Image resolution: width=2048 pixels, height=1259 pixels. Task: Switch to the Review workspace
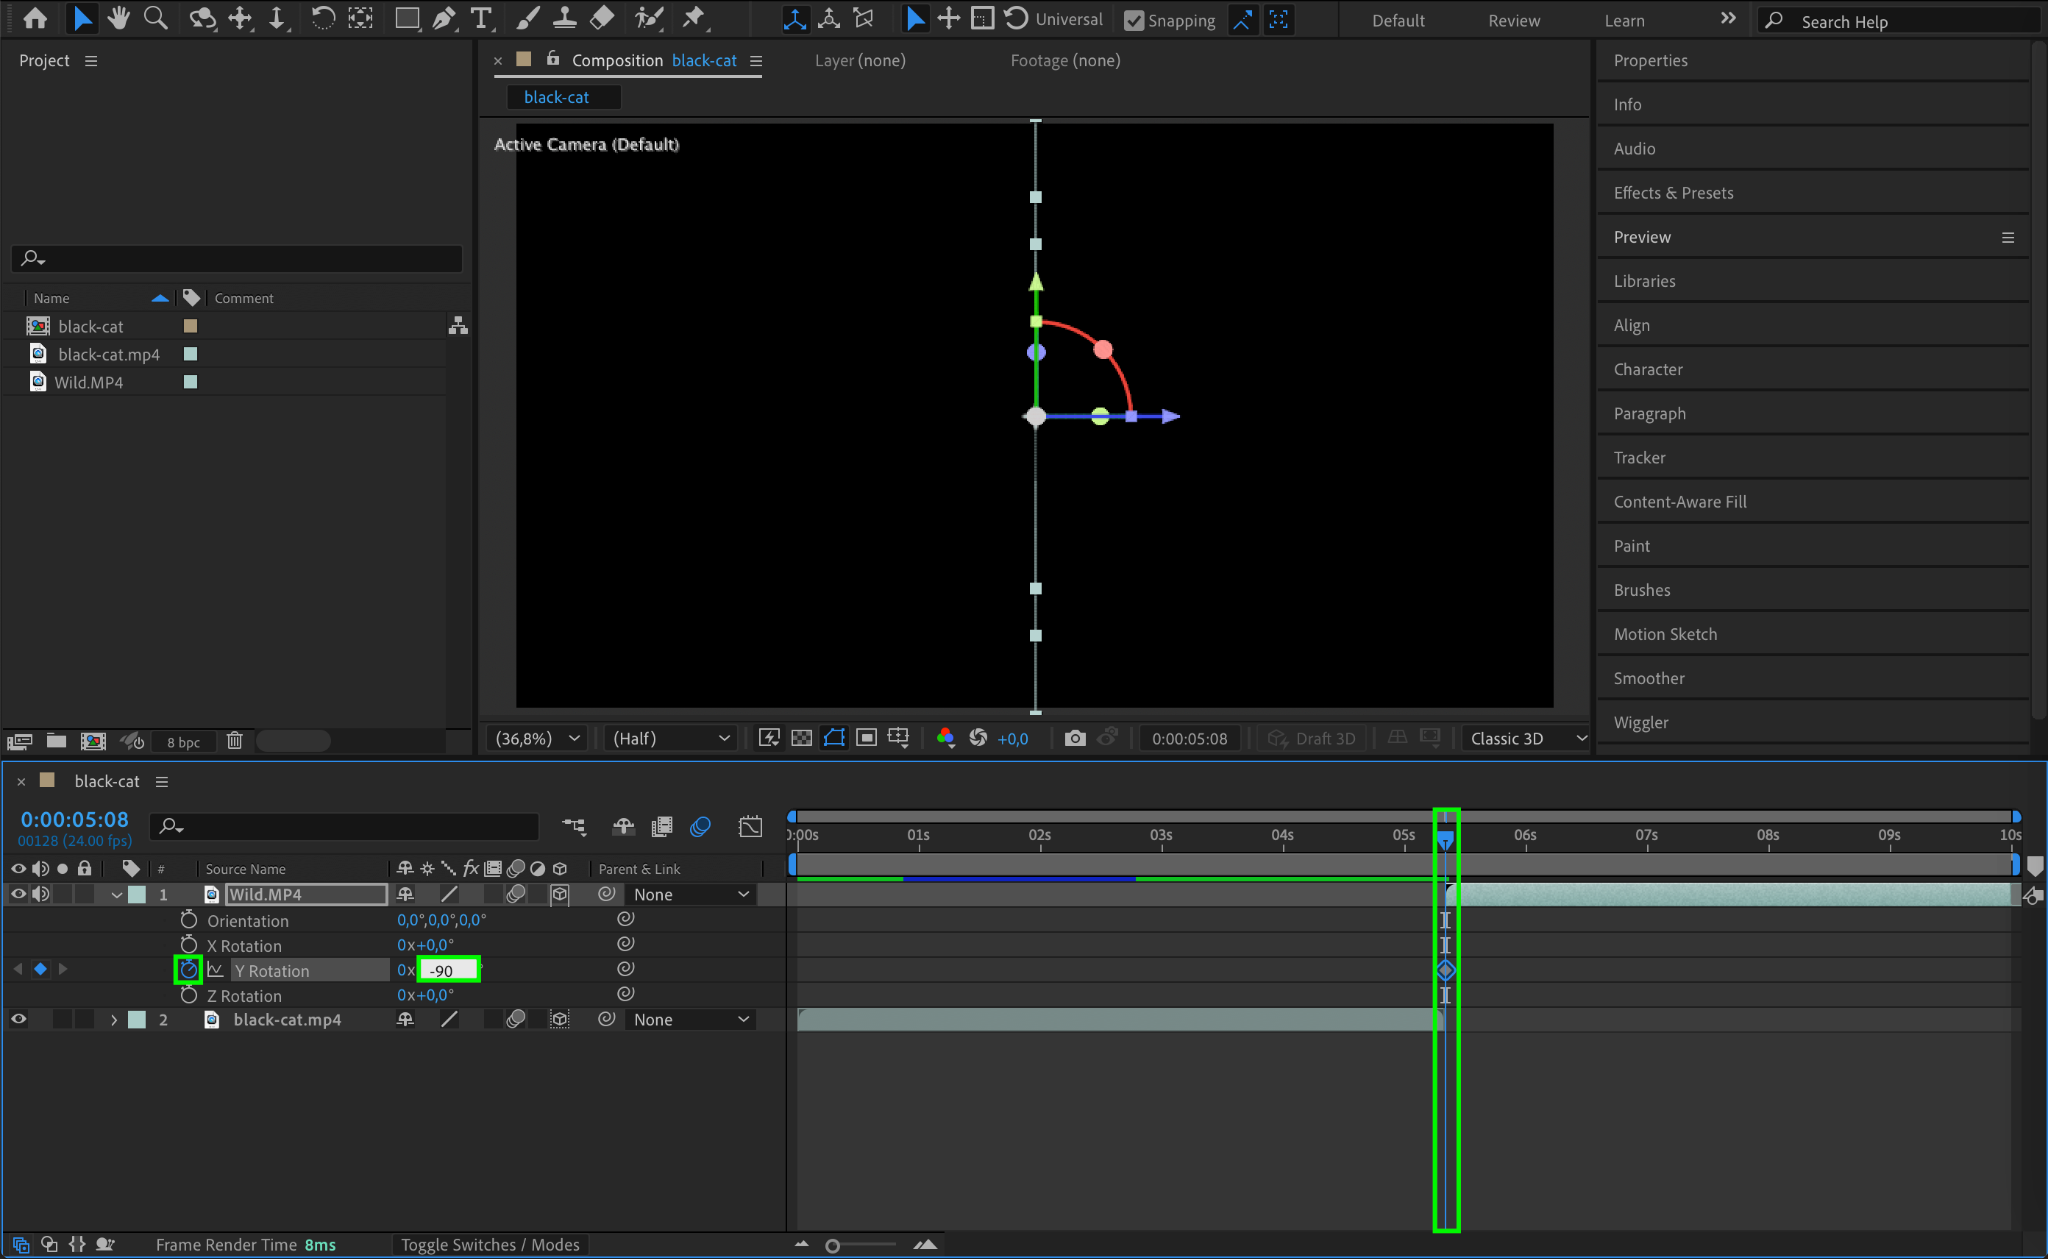tap(1513, 20)
